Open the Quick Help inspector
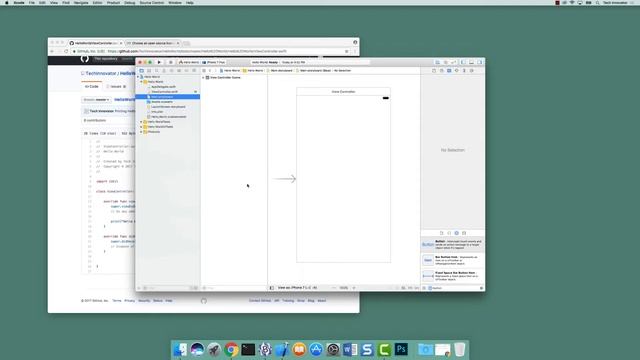This screenshot has width=640, height=360. point(442,71)
